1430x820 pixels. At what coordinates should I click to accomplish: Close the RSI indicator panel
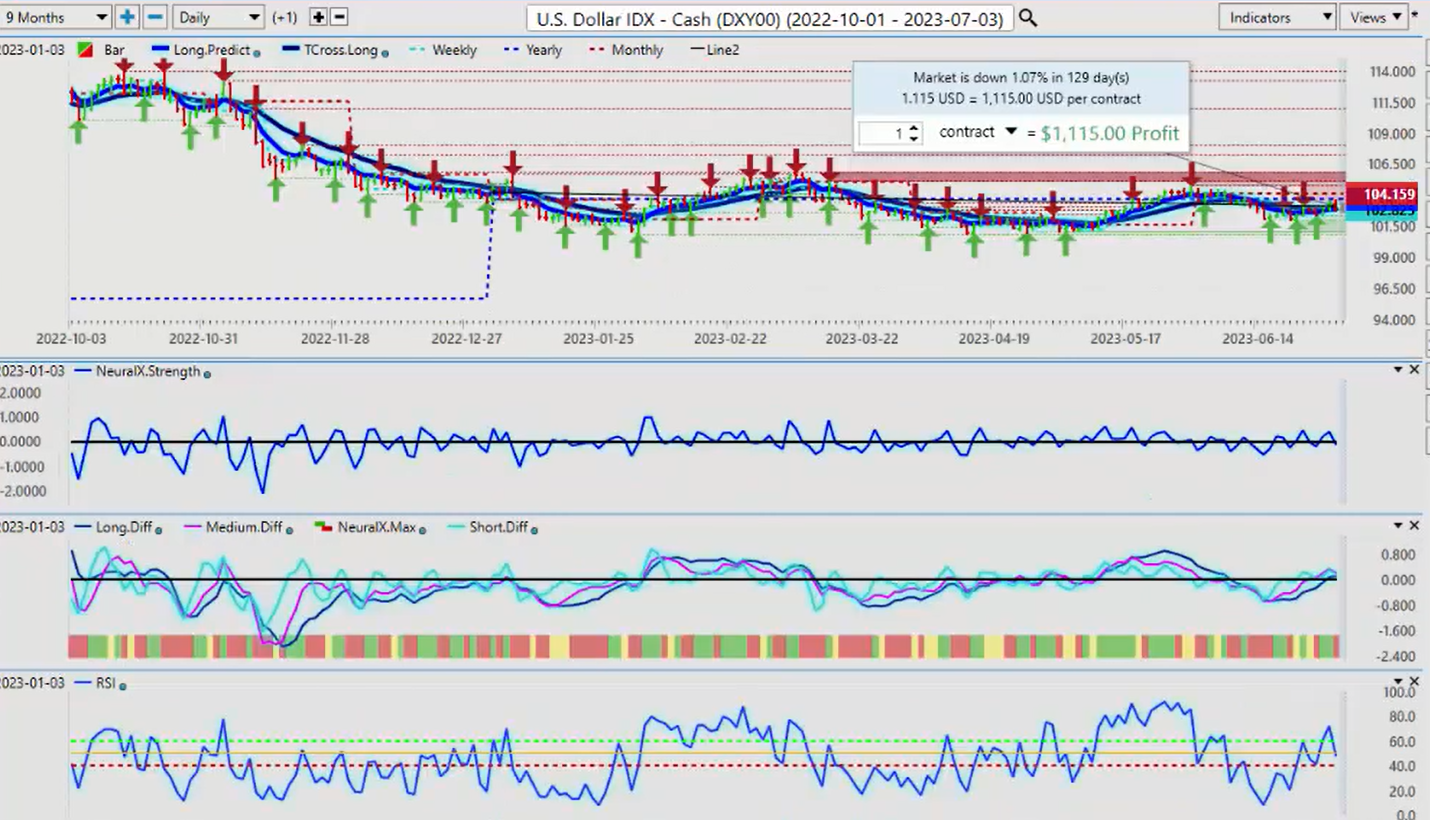[x=1414, y=682]
